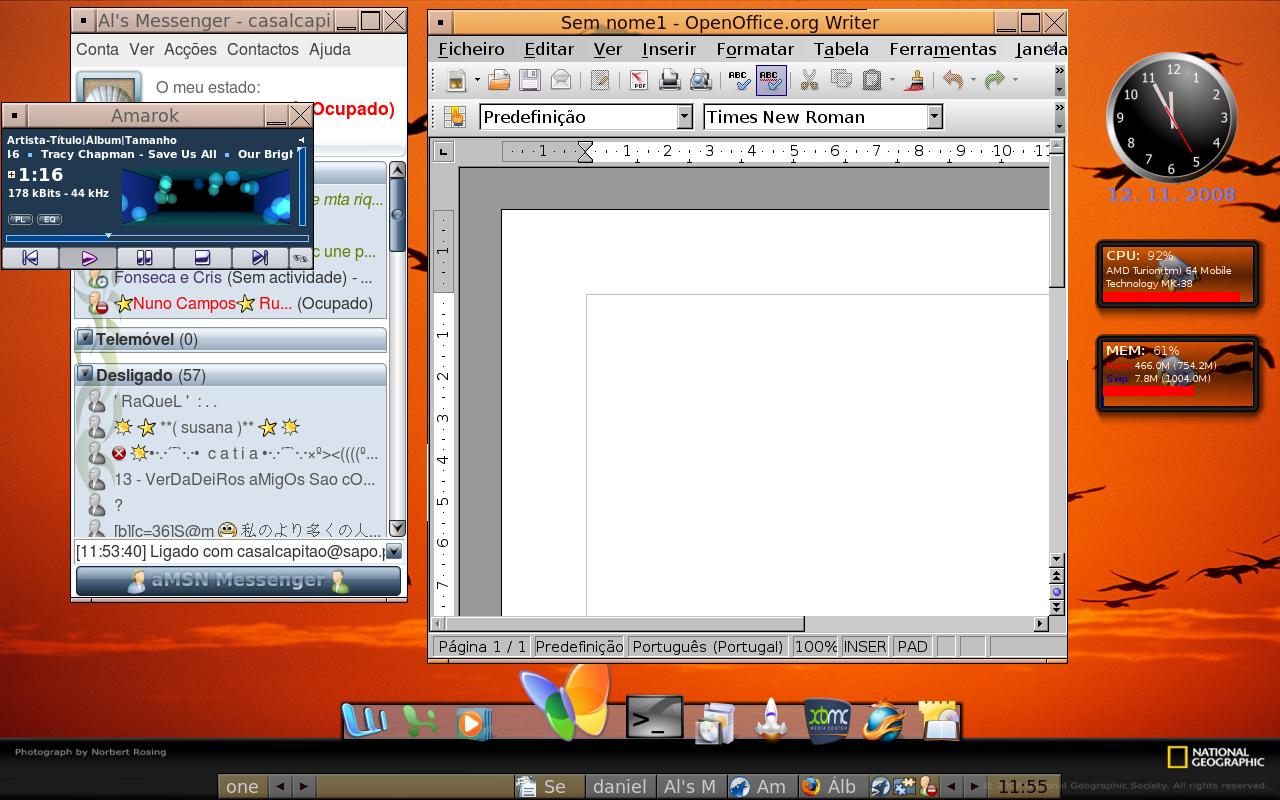Launch terminal from dock
1280x800 pixels.
[655, 717]
